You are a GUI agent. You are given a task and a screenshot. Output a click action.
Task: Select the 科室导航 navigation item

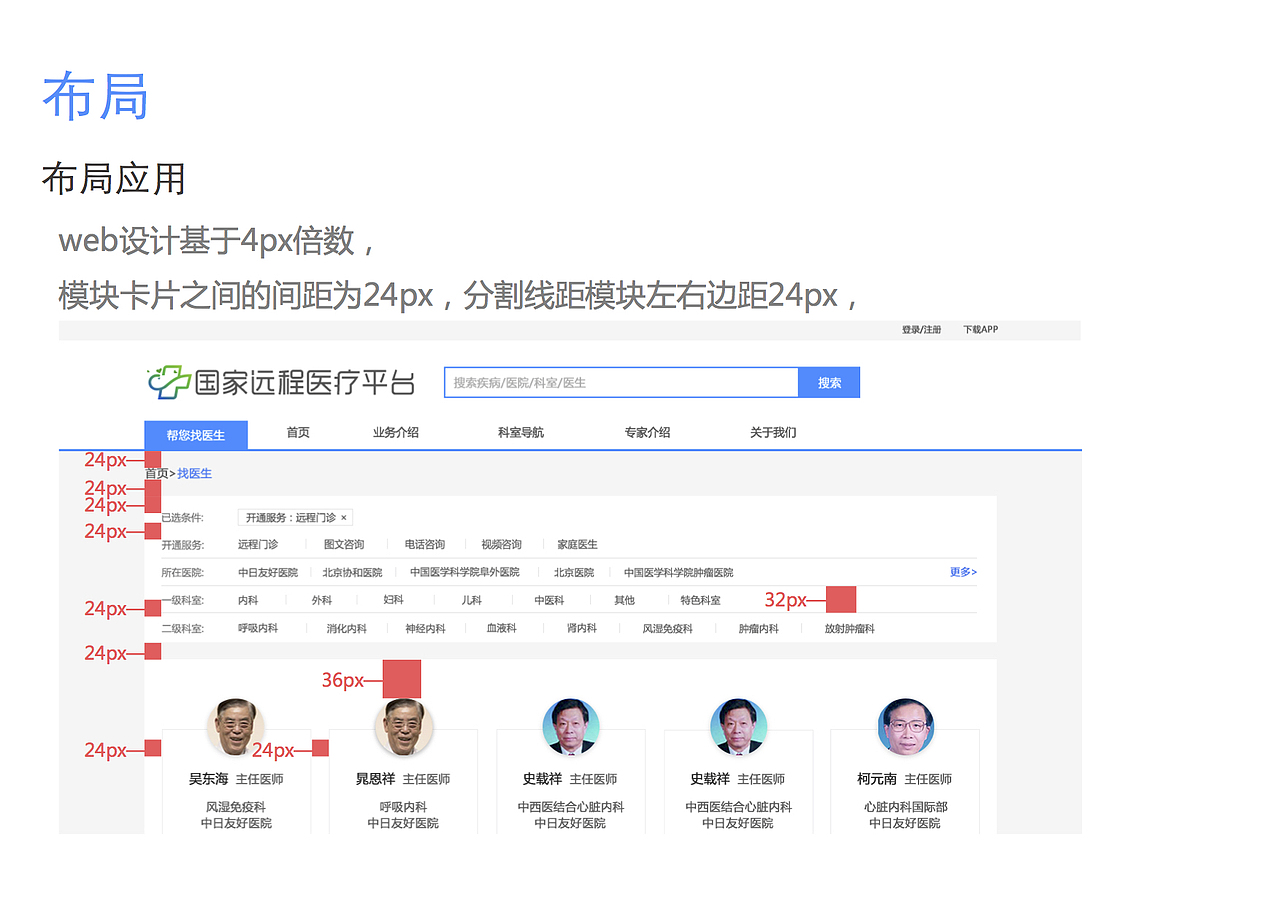520,432
